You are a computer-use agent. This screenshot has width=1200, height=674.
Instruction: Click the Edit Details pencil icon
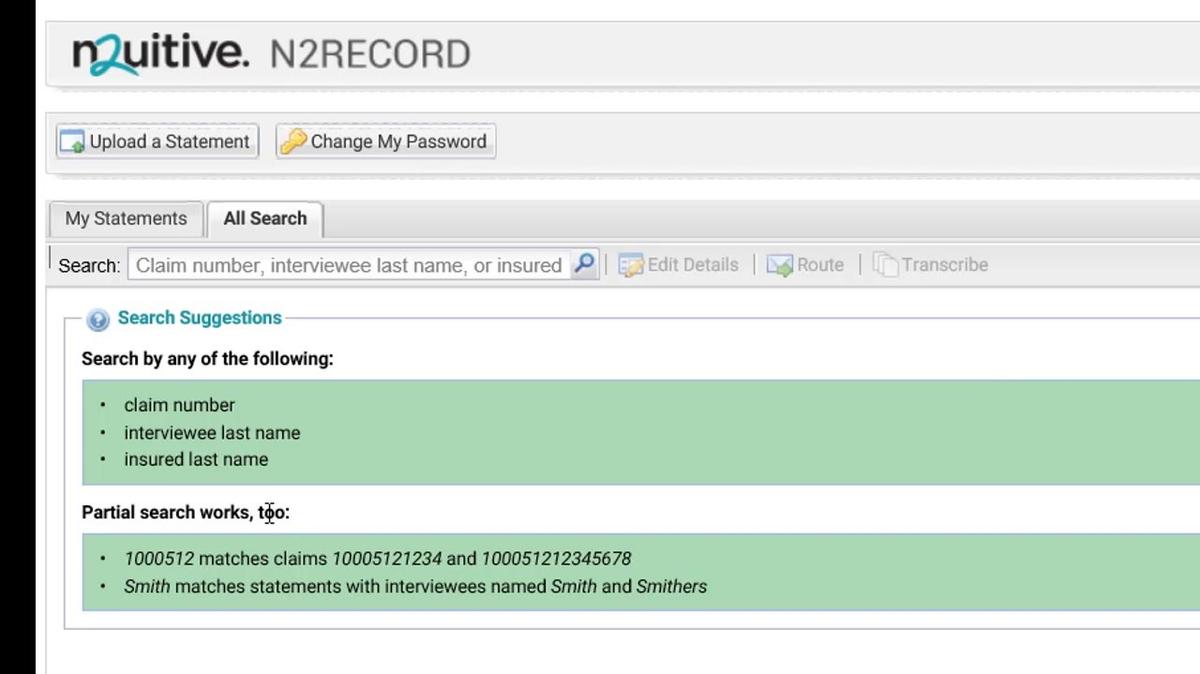tap(630, 265)
